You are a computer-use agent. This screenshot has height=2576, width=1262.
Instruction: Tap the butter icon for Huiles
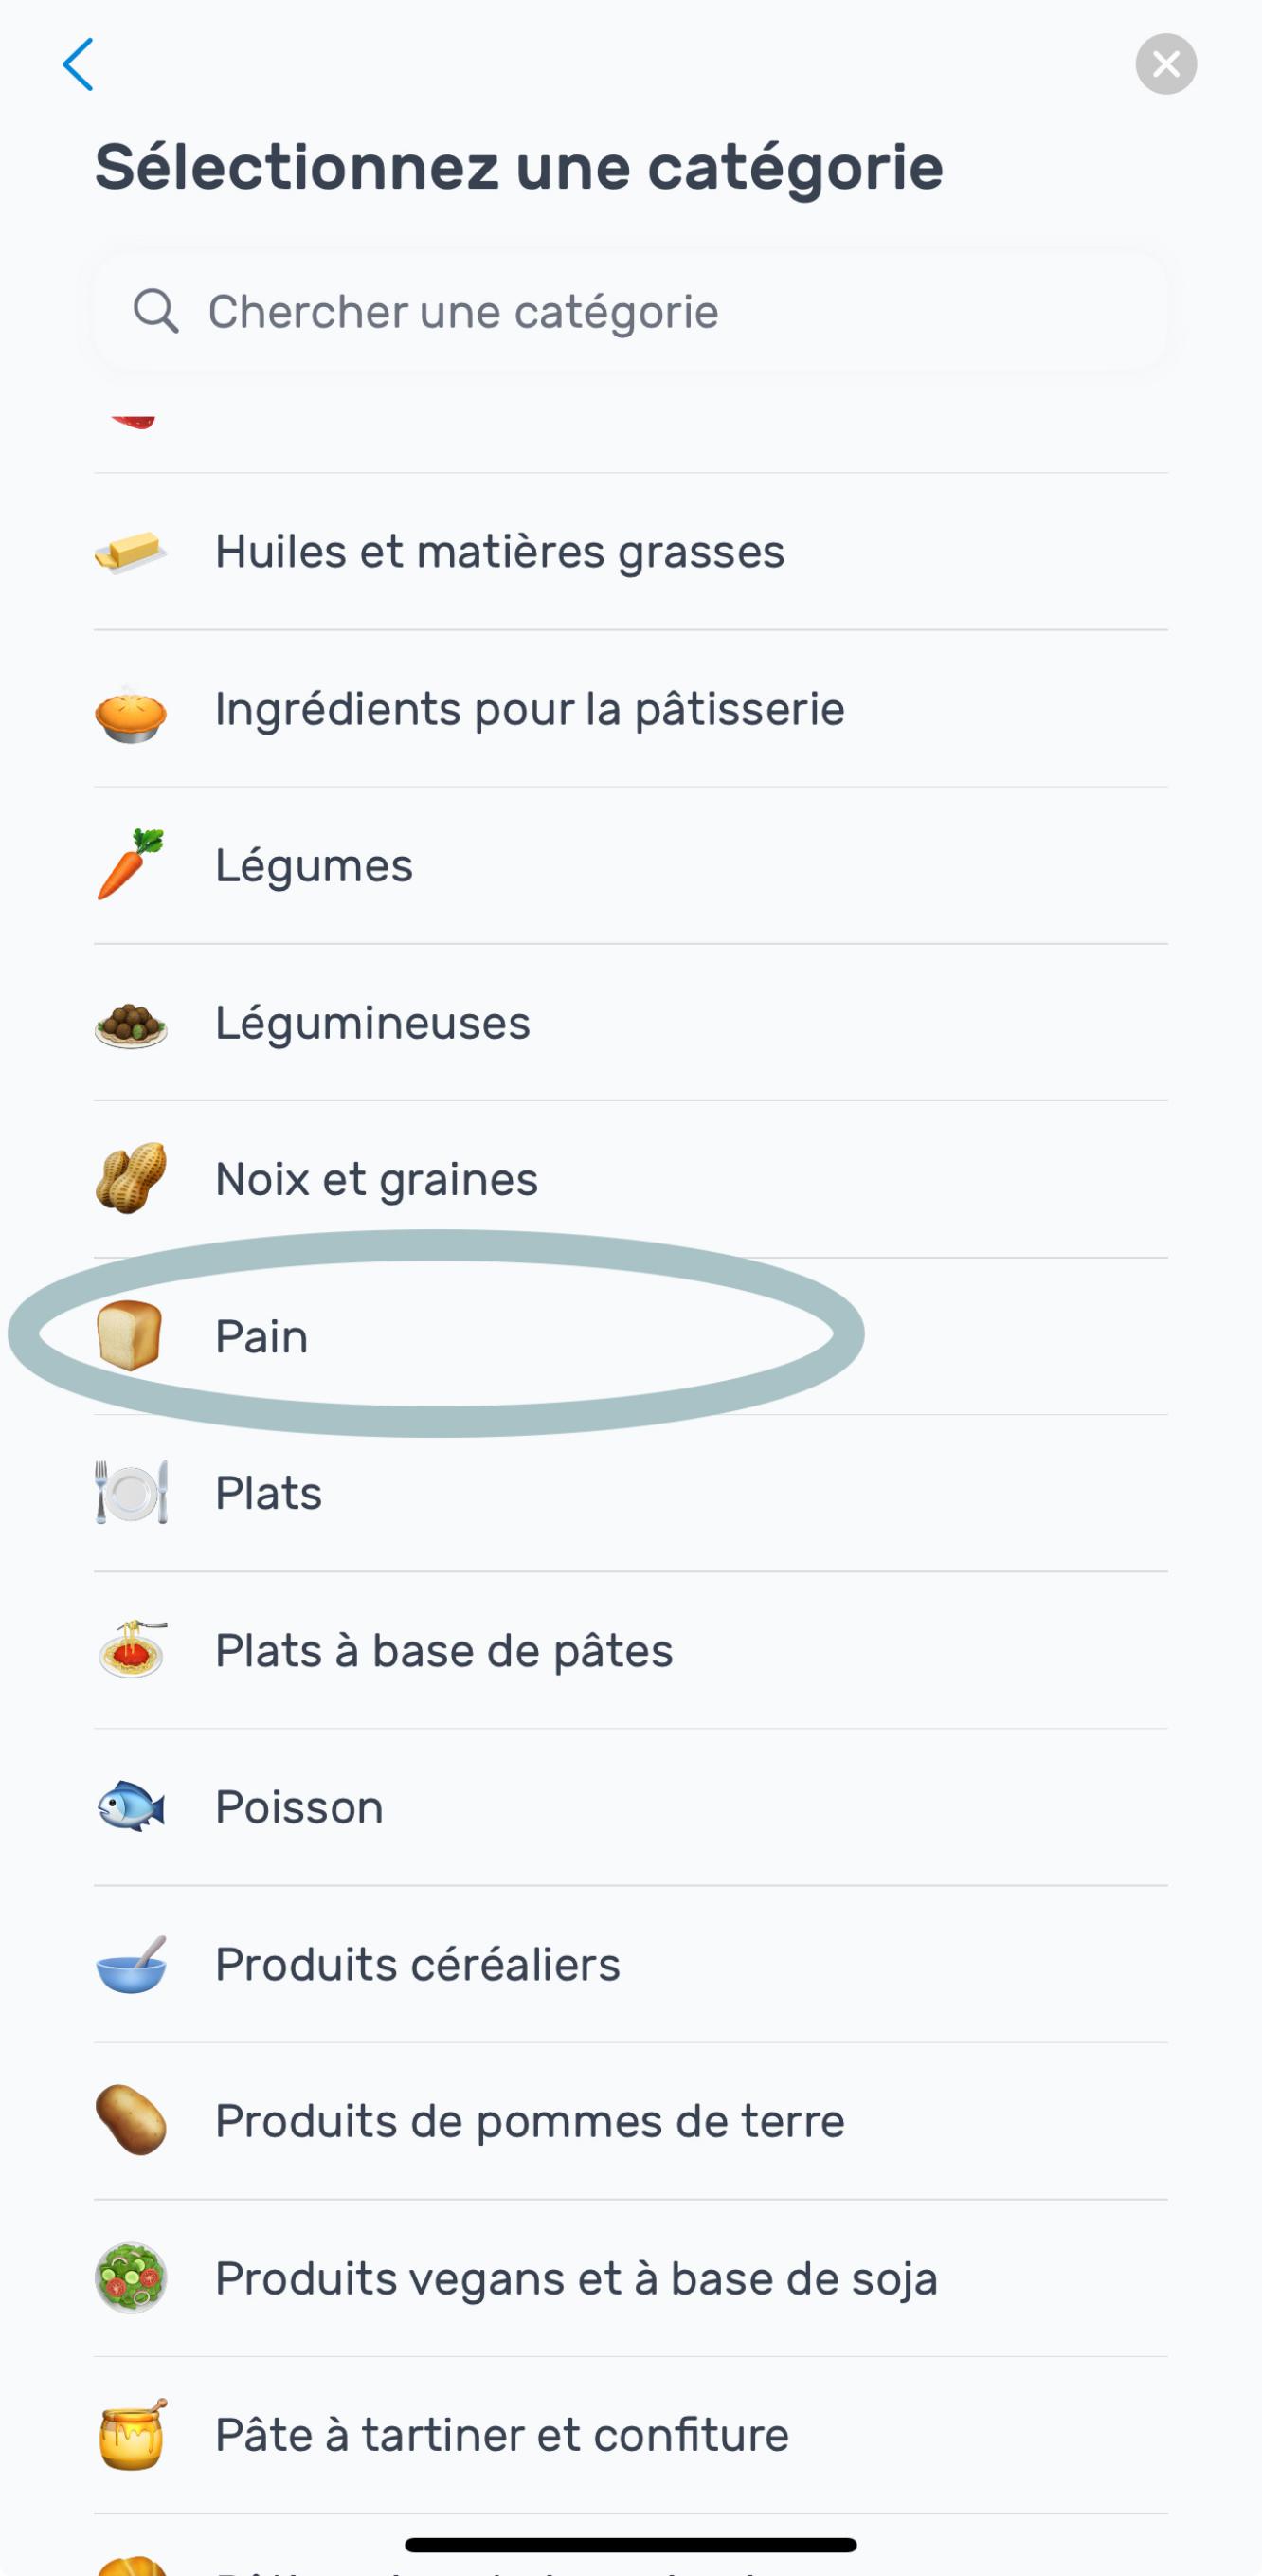pyautogui.click(x=130, y=552)
